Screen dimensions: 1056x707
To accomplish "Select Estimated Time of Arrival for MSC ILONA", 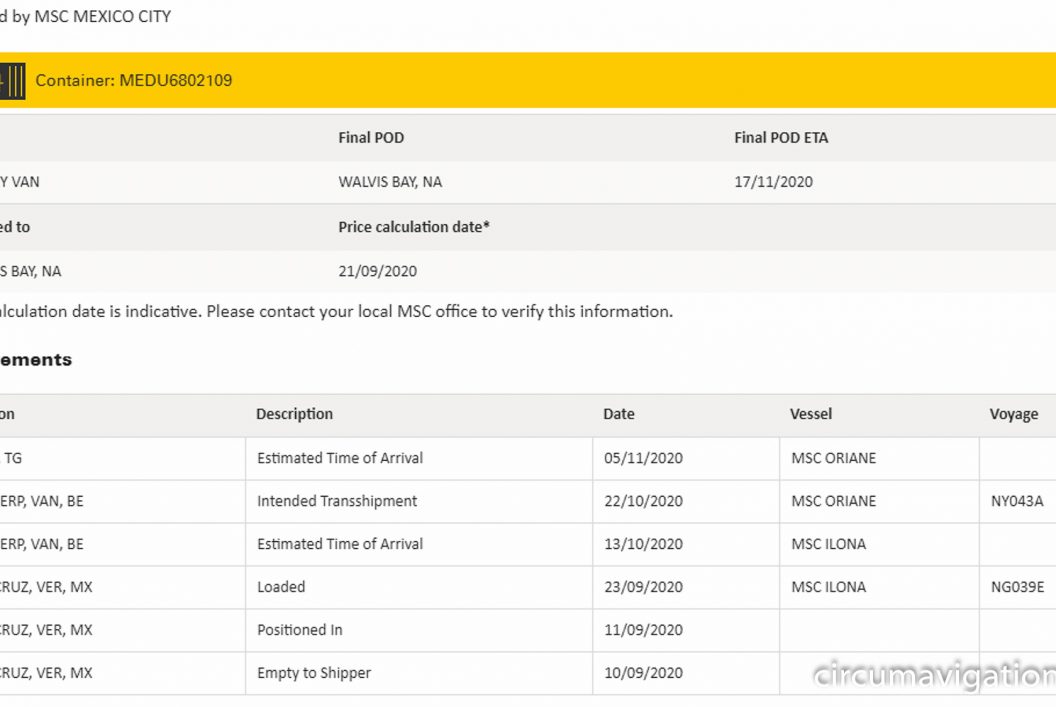I will 340,544.
